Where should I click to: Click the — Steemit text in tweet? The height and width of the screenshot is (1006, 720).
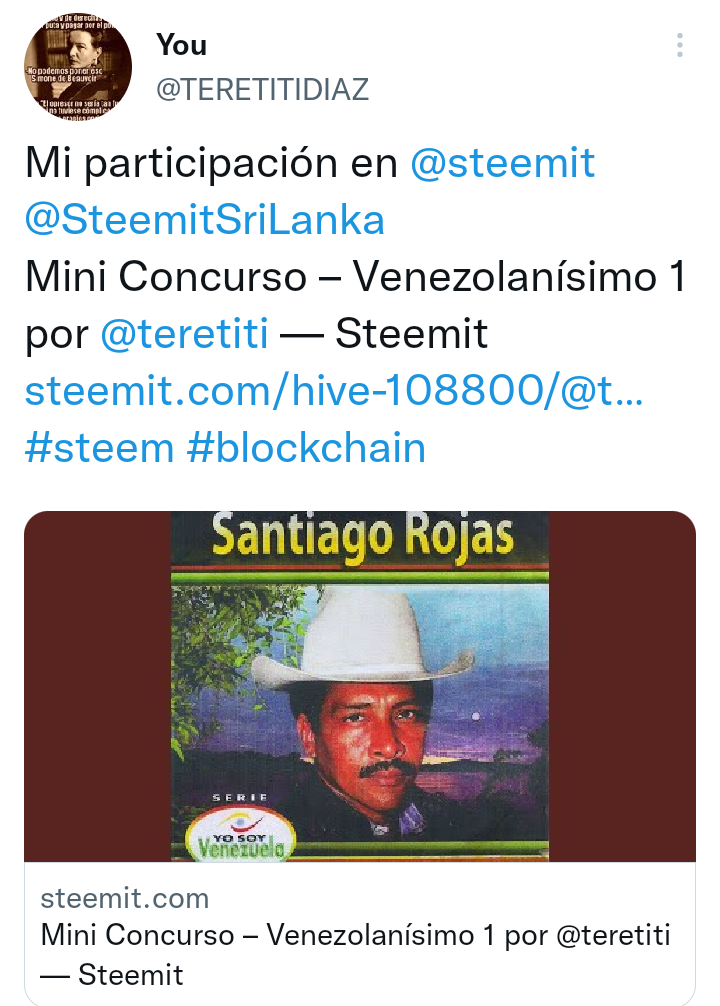(384, 334)
